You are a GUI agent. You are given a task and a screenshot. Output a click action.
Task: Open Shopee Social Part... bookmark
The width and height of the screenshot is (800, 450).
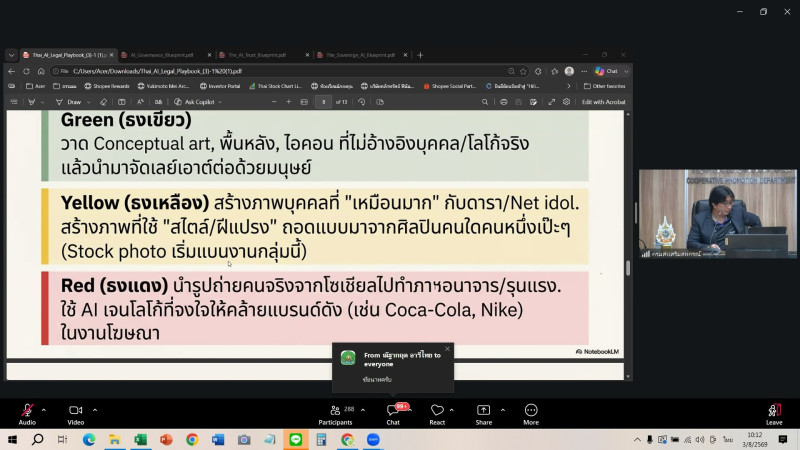(x=449, y=86)
